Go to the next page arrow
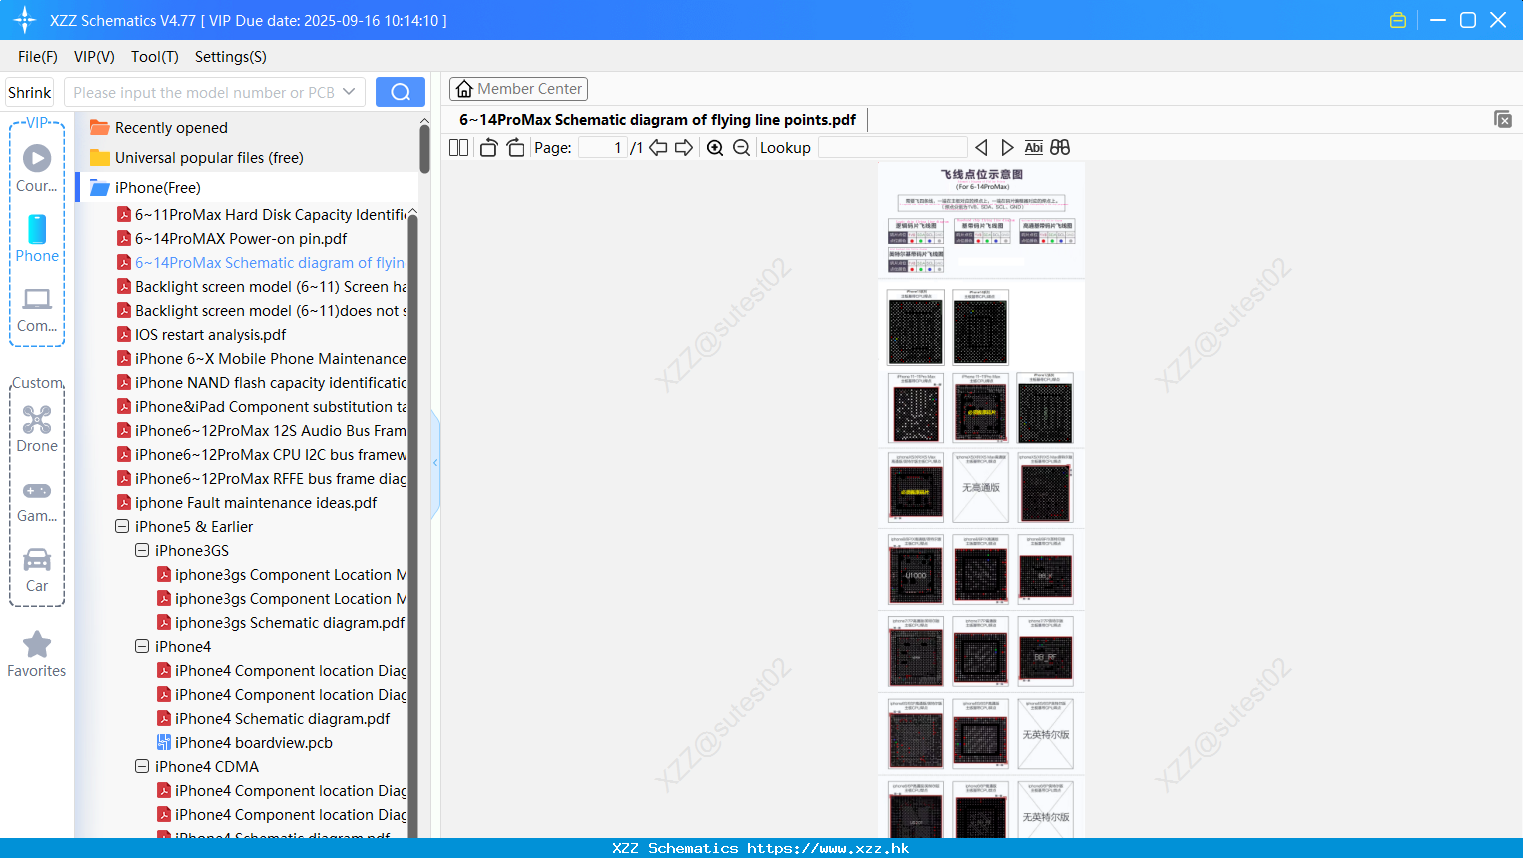 click(x=684, y=148)
